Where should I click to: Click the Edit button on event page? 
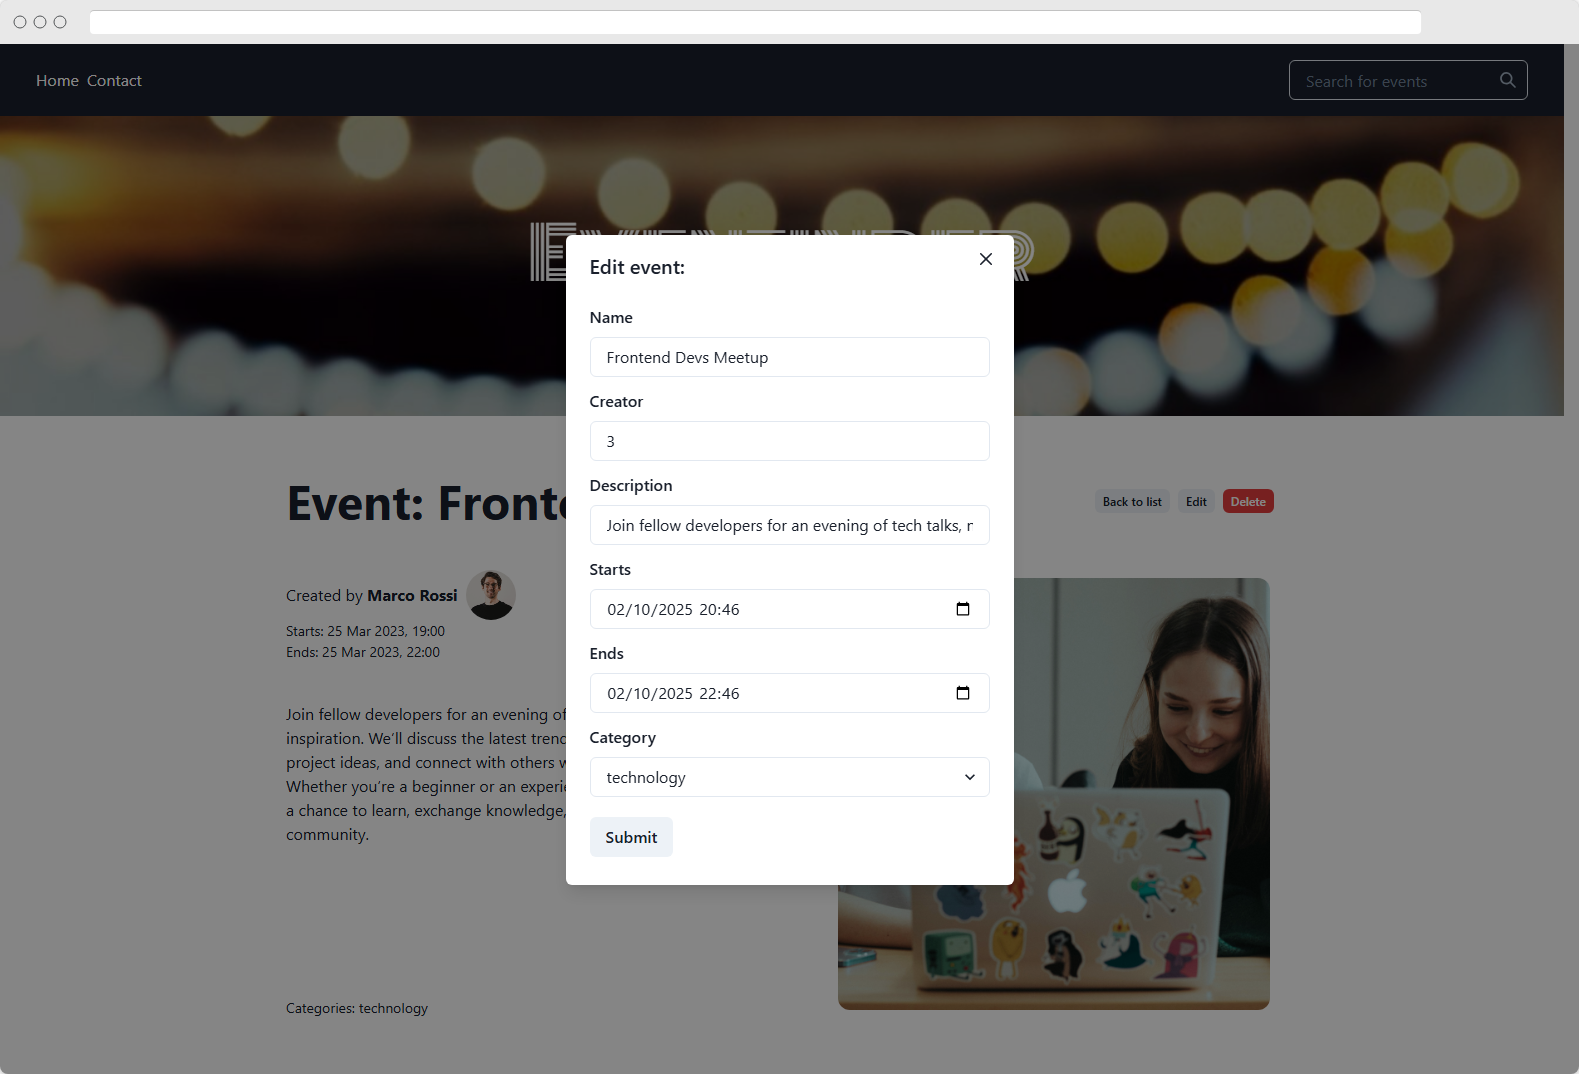click(1196, 502)
